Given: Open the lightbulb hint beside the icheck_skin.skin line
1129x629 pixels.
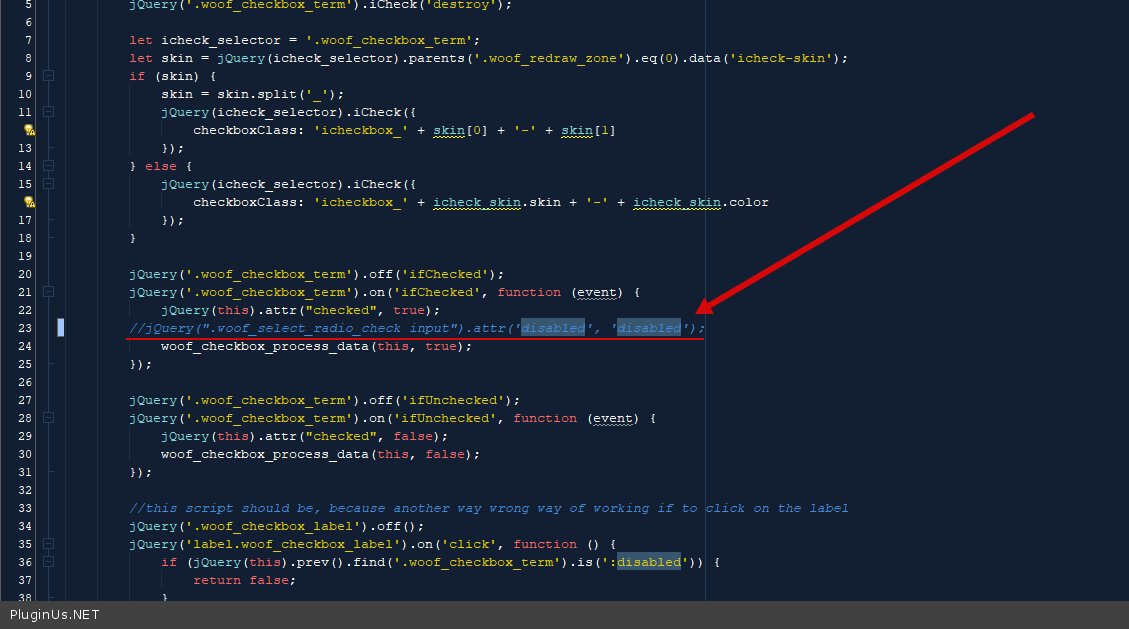Looking at the screenshot, I should (x=29, y=202).
